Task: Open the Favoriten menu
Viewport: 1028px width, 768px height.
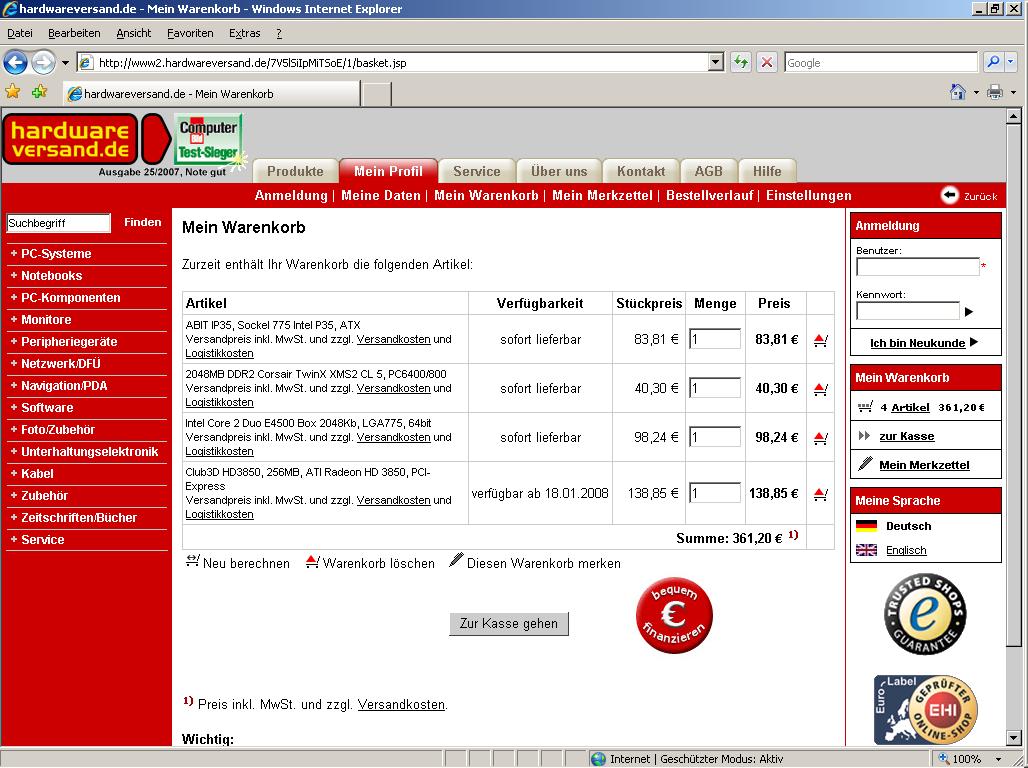Action: [190, 33]
